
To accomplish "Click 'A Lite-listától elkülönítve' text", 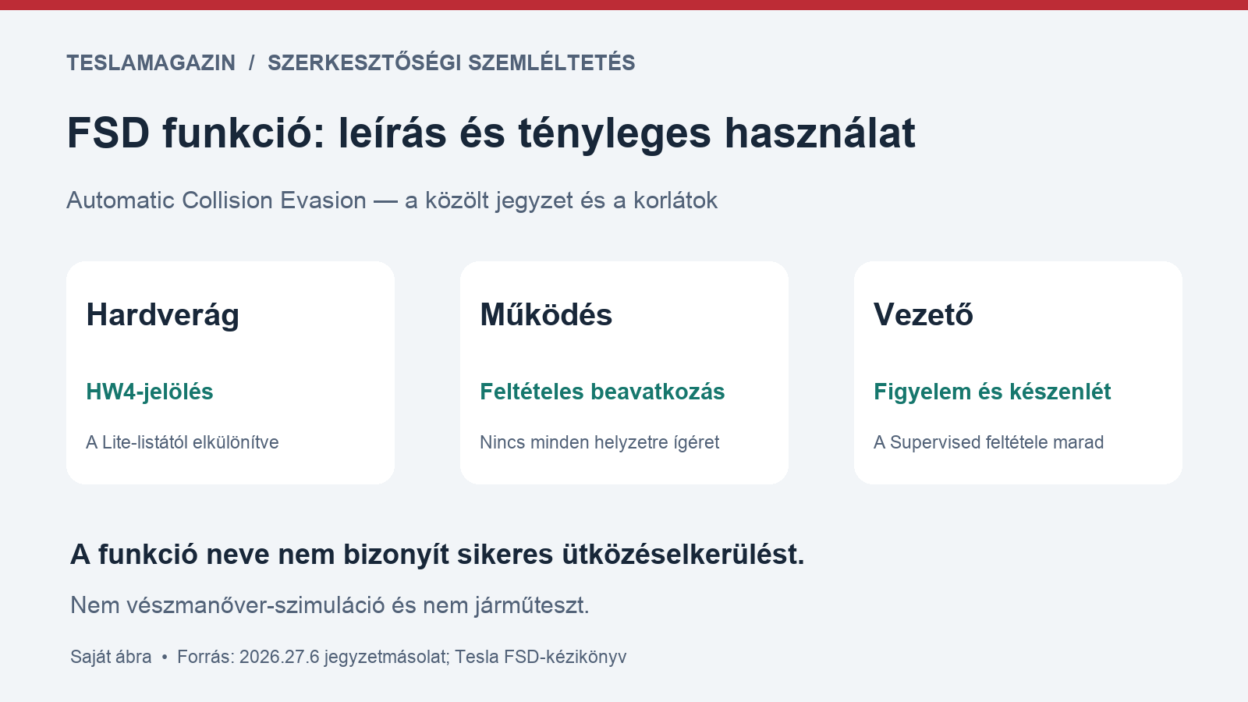I will (183, 442).
